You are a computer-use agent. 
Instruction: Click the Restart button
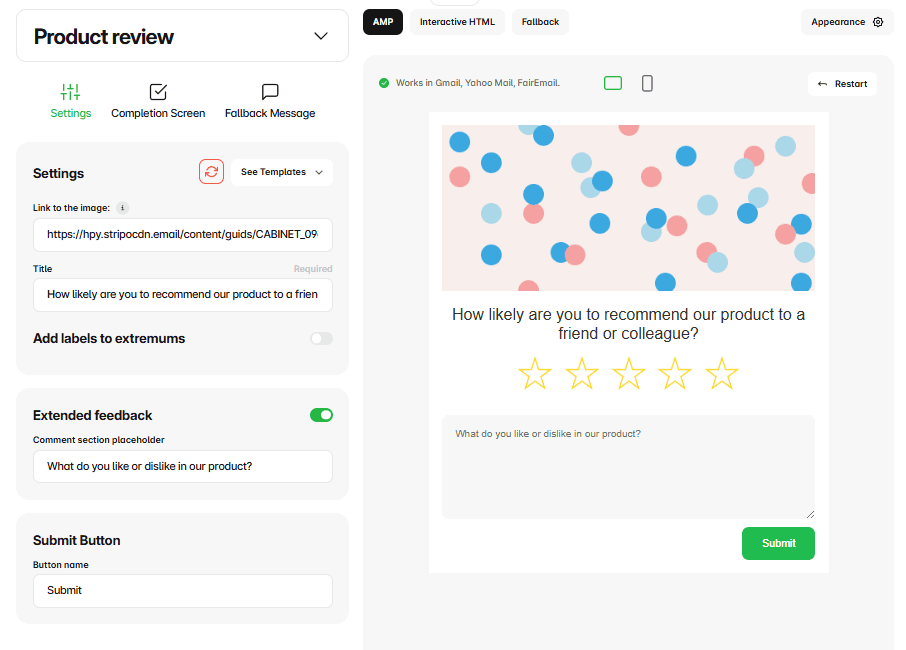point(842,83)
